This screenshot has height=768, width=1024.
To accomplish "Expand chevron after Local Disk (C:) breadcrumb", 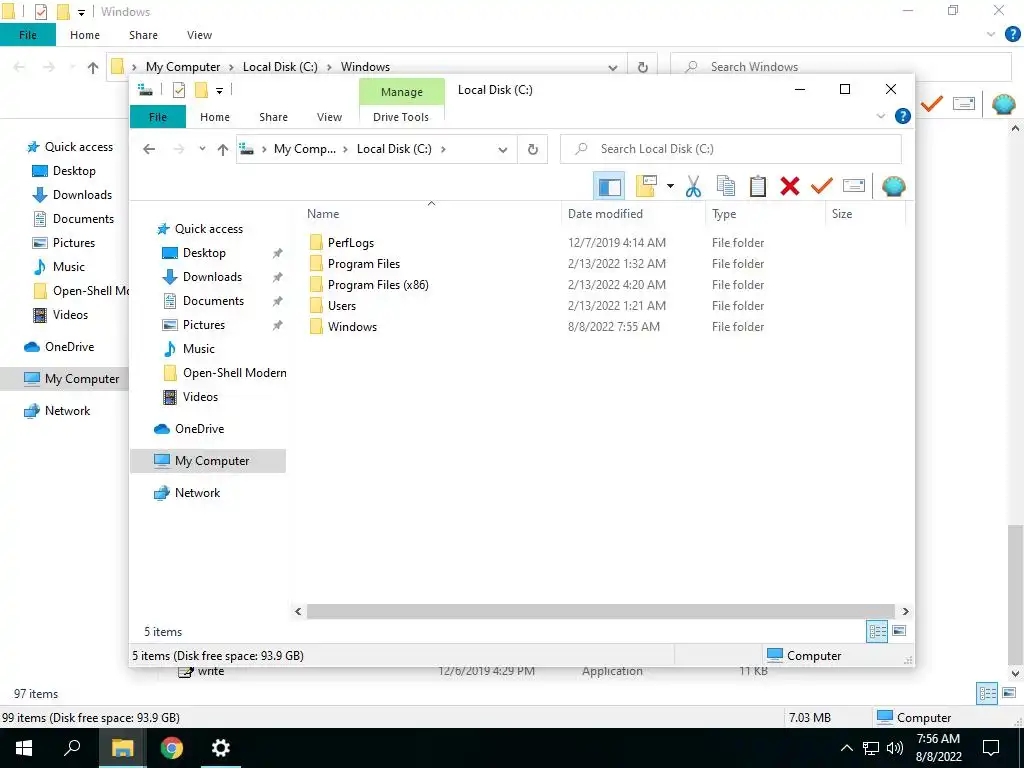I will tap(443, 149).
